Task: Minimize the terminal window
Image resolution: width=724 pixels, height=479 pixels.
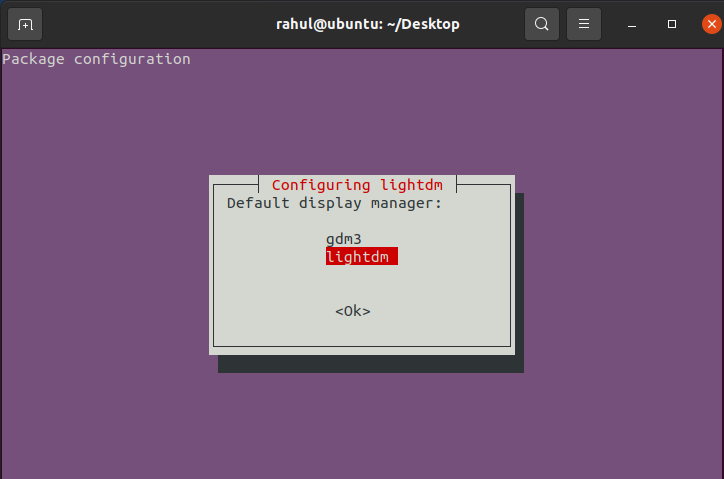Action: click(x=632, y=24)
